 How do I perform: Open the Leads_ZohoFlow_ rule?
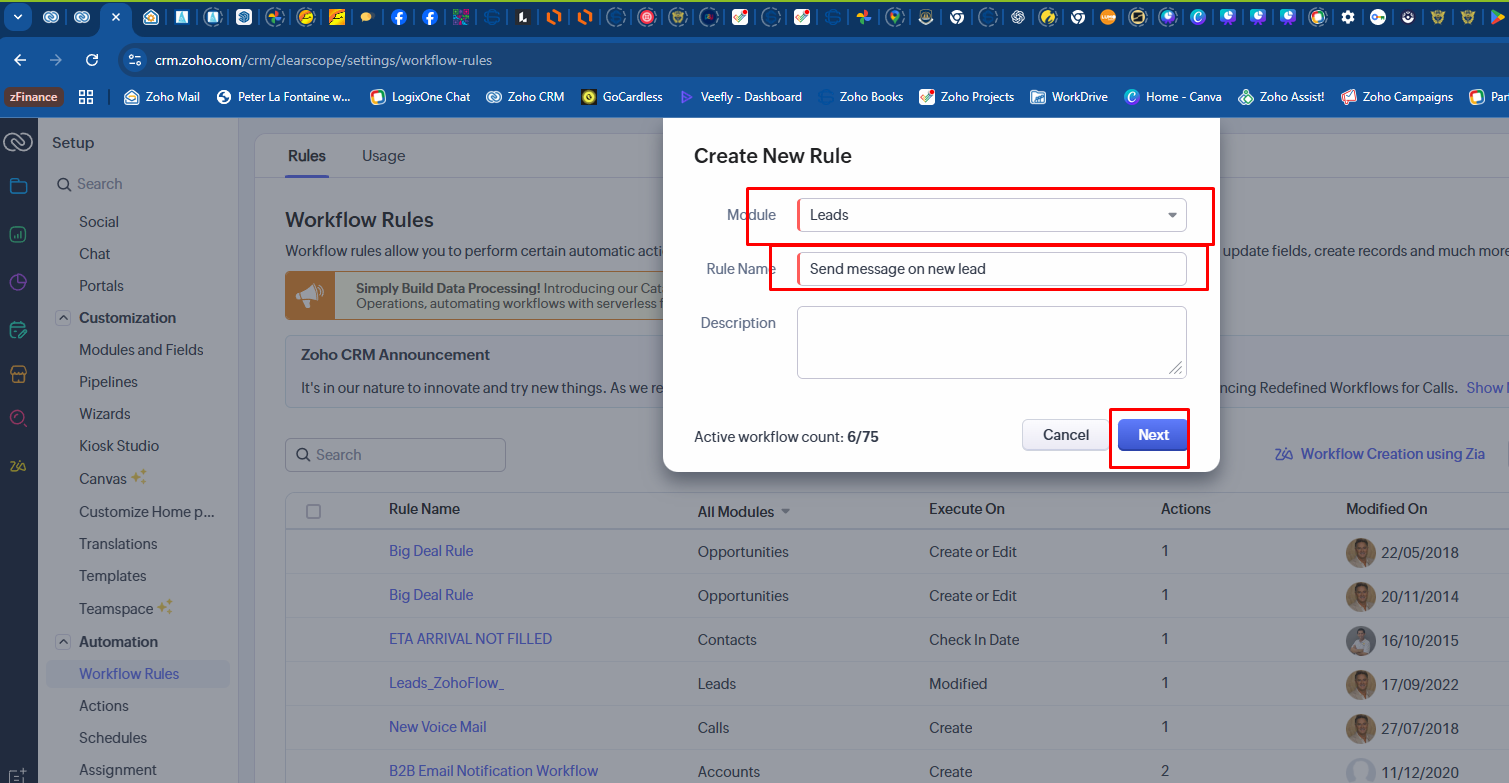click(446, 683)
